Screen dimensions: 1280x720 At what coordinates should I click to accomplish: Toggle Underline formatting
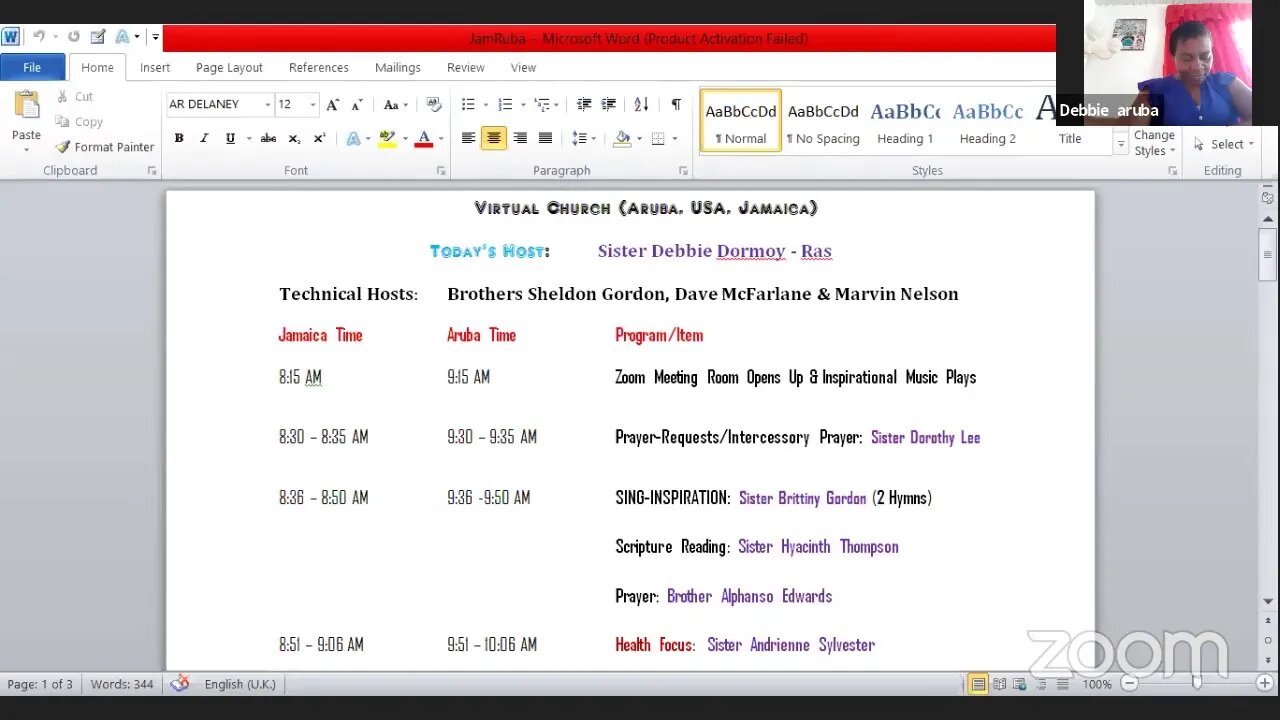pos(230,138)
